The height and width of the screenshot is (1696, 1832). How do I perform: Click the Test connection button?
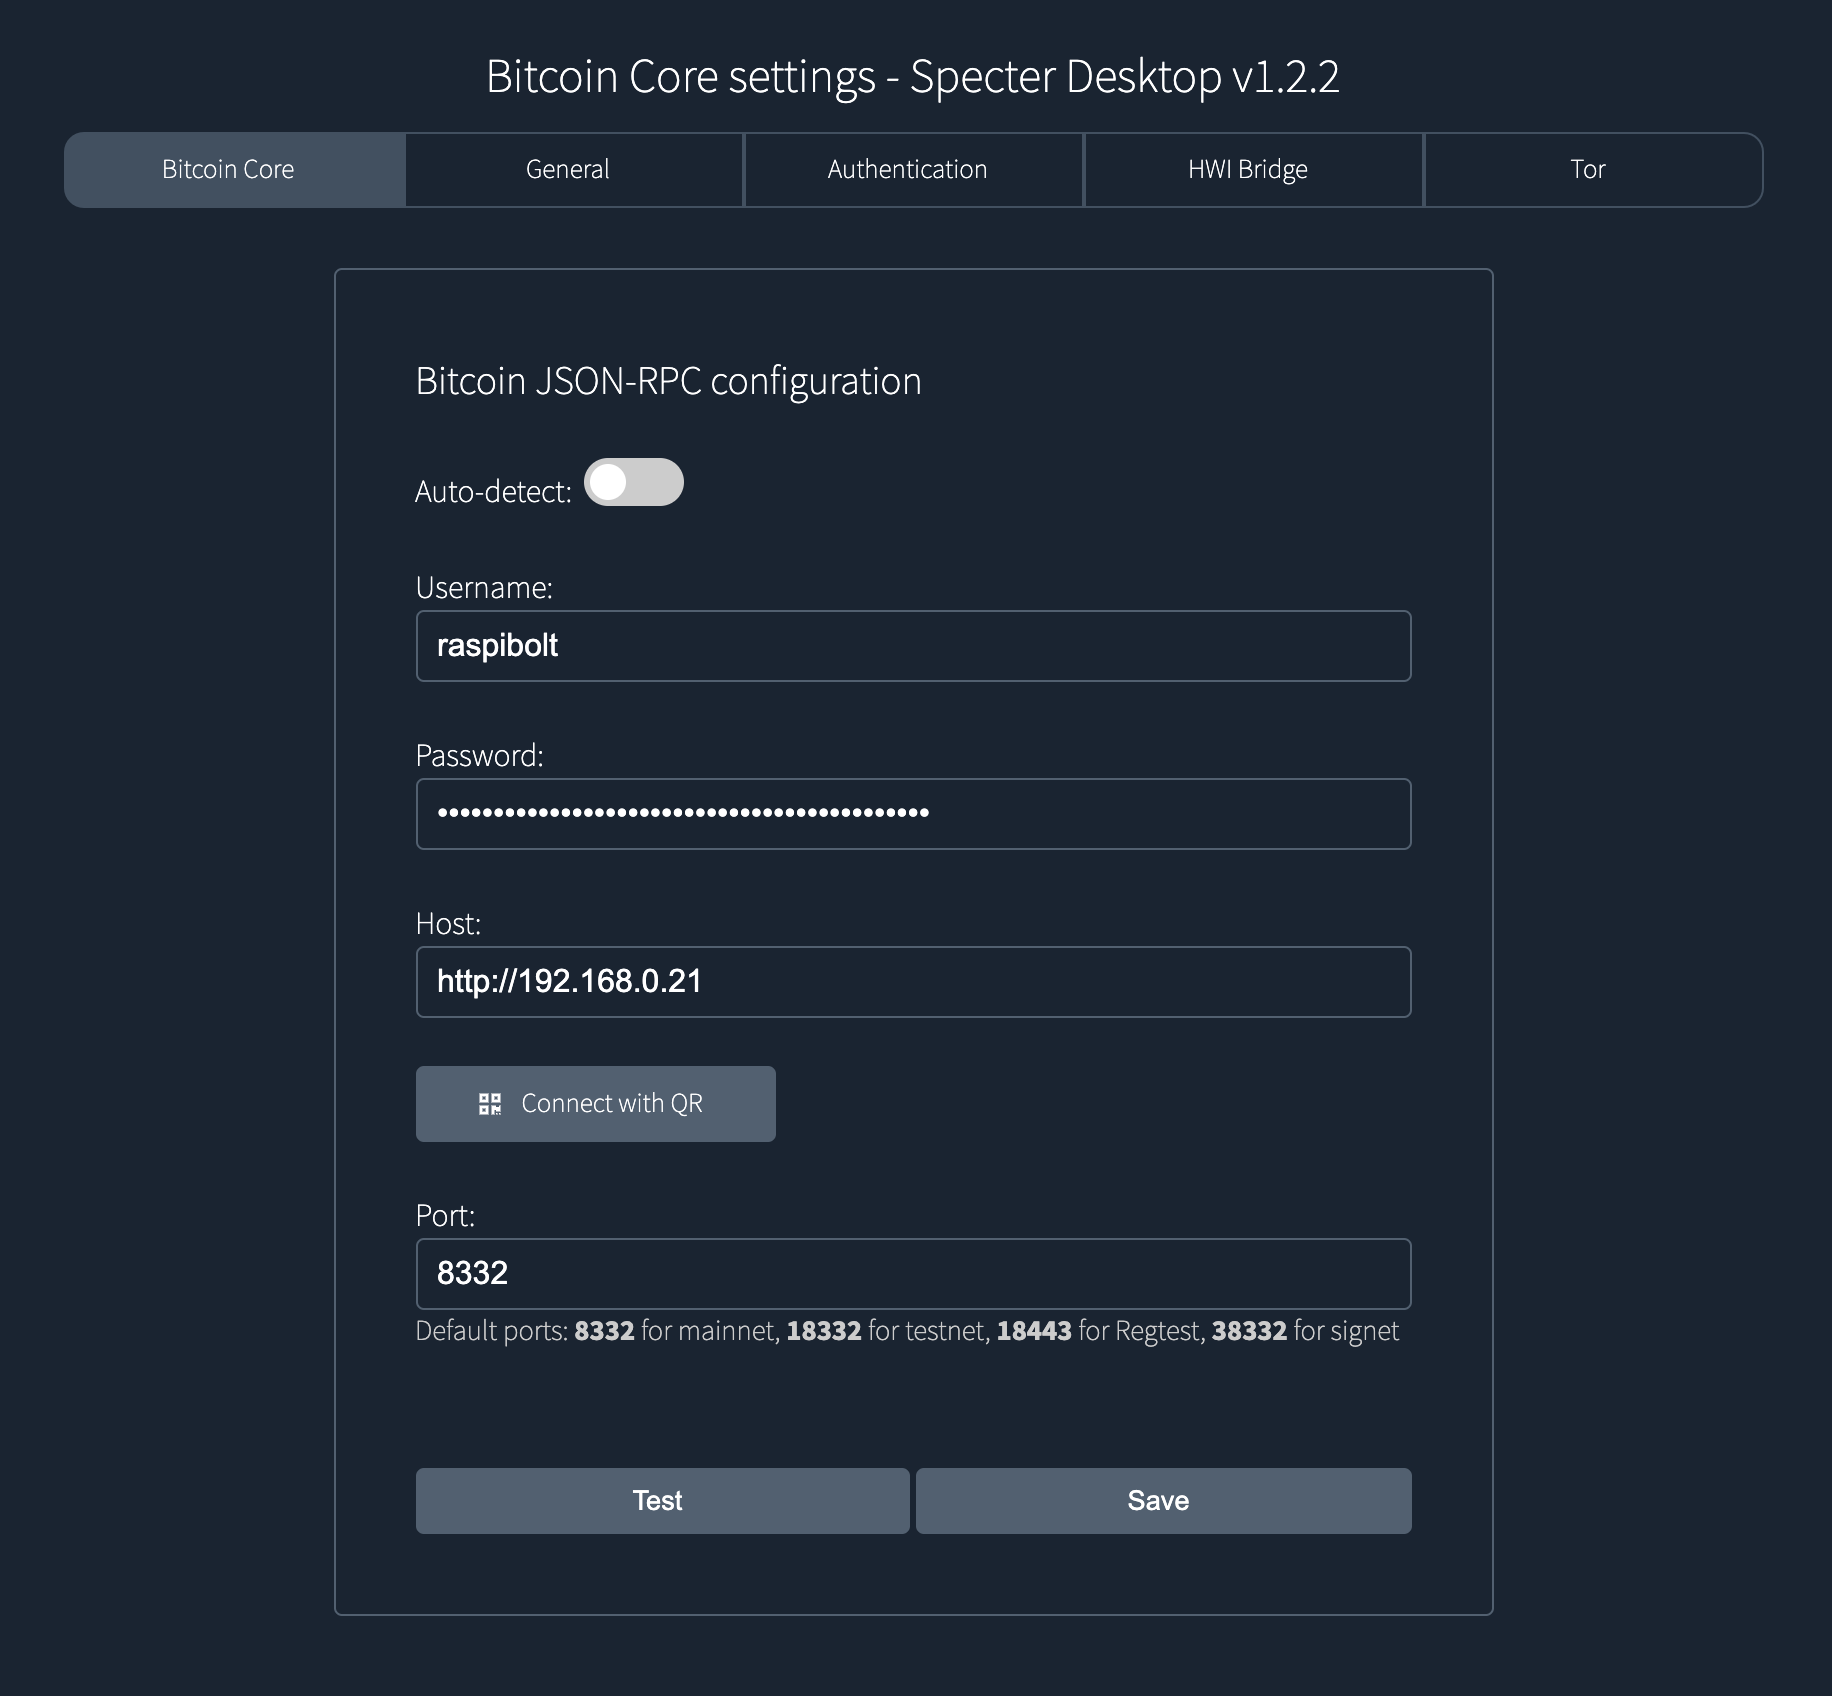pos(662,1501)
